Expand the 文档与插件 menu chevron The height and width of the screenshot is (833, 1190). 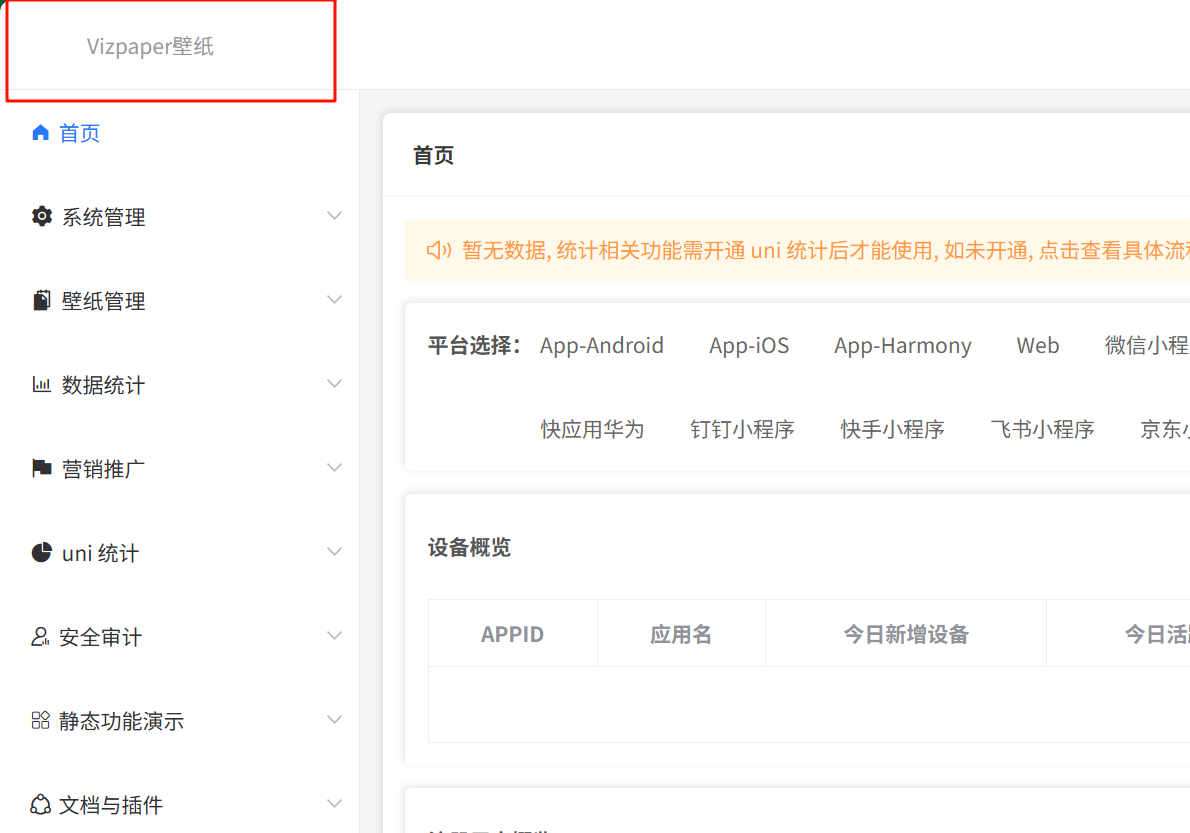click(x=334, y=803)
